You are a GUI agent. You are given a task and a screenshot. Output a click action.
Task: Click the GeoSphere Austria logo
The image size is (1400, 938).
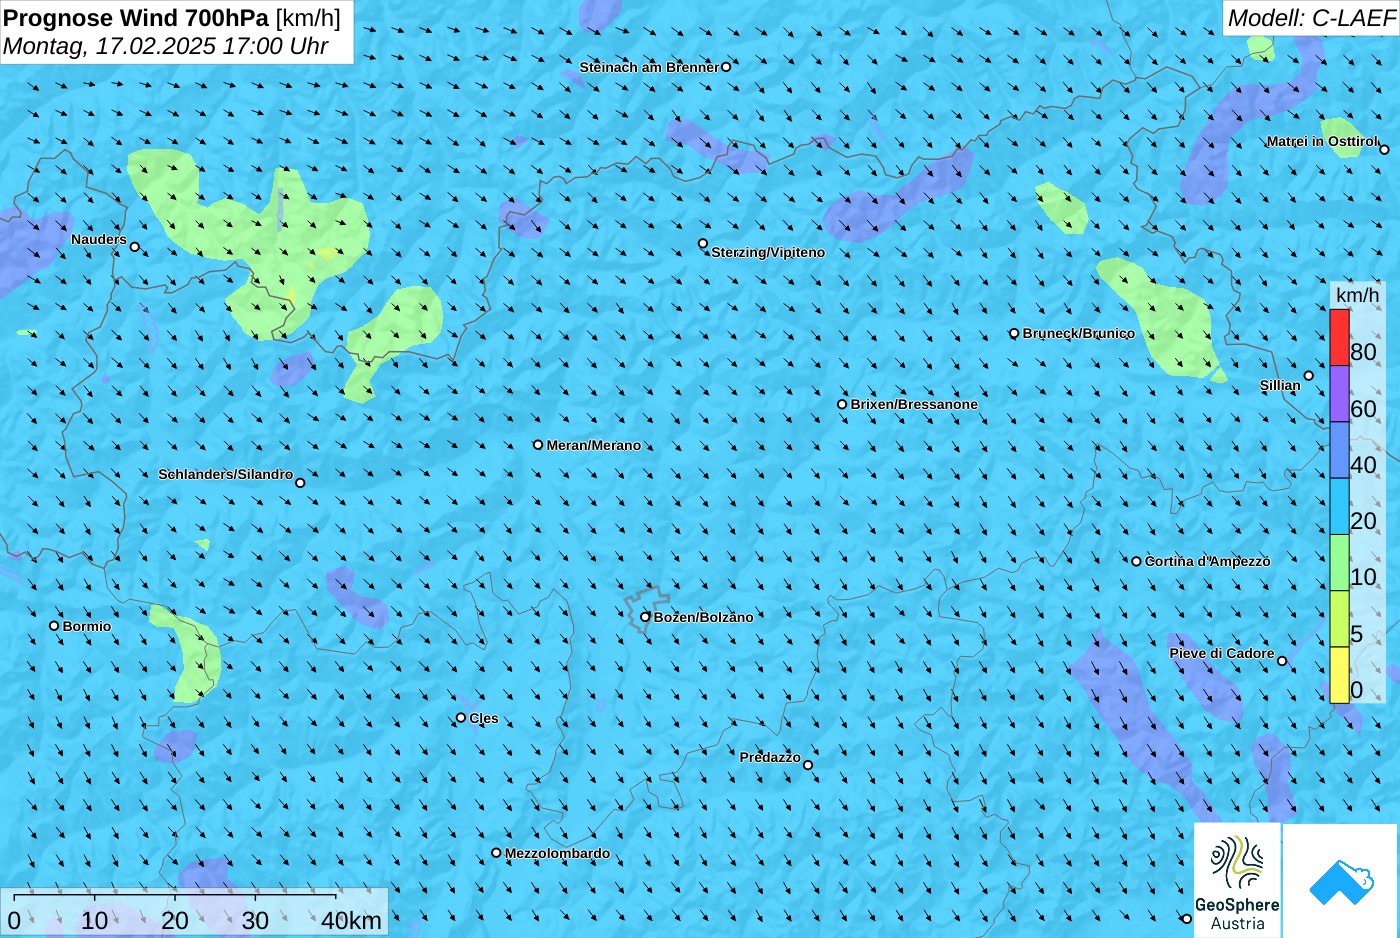(x=1237, y=880)
